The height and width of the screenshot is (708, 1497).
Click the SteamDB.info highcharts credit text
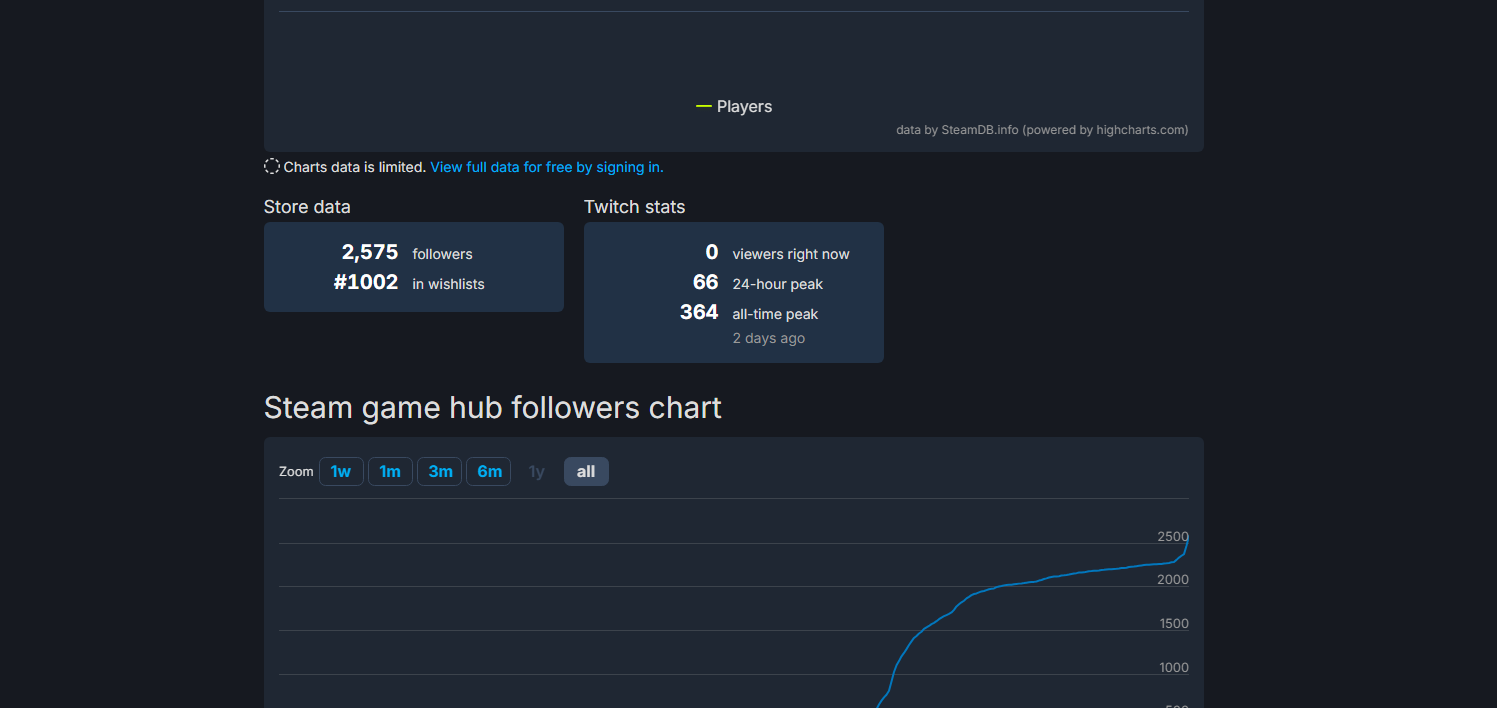1041,130
